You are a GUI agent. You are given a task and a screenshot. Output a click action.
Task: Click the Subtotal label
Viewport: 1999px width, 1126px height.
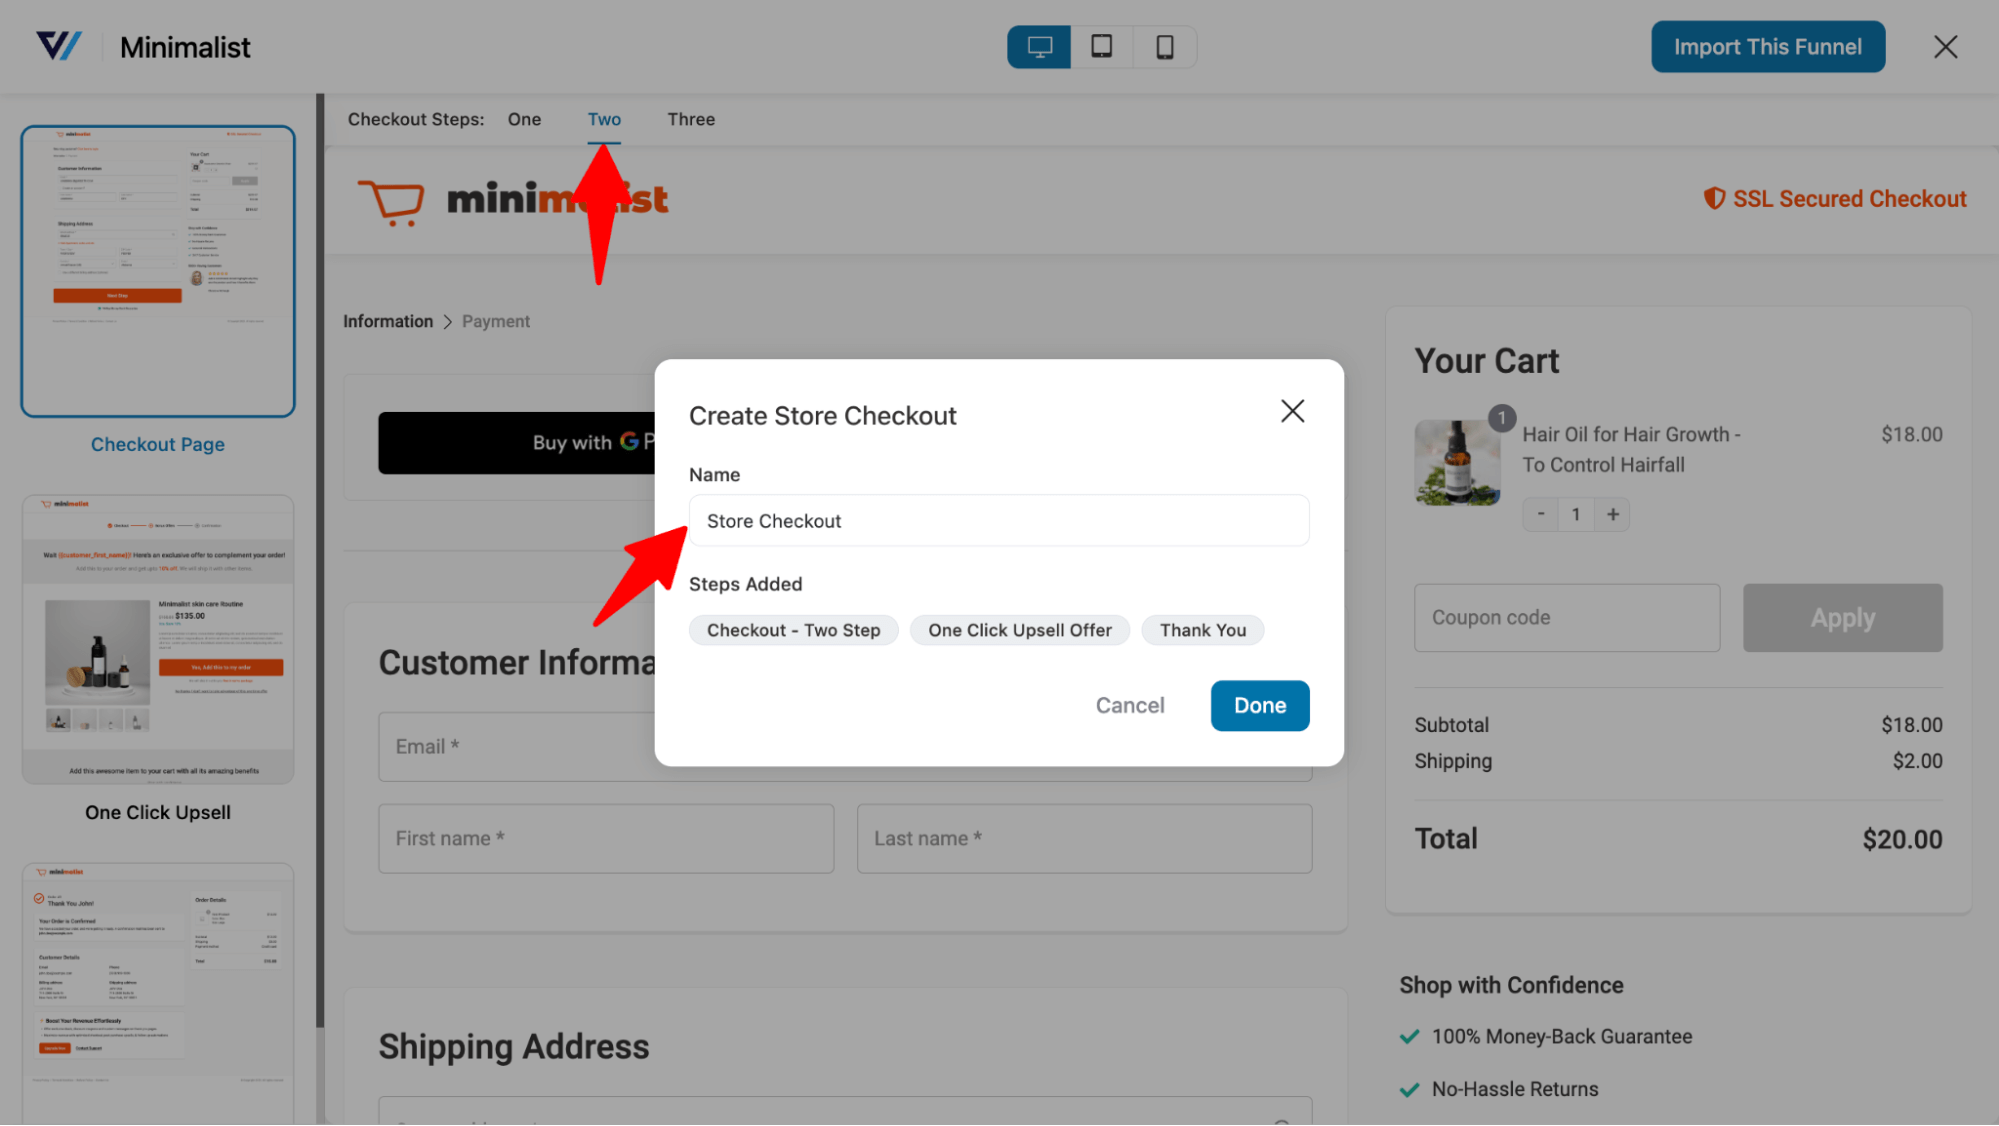(x=1451, y=725)
